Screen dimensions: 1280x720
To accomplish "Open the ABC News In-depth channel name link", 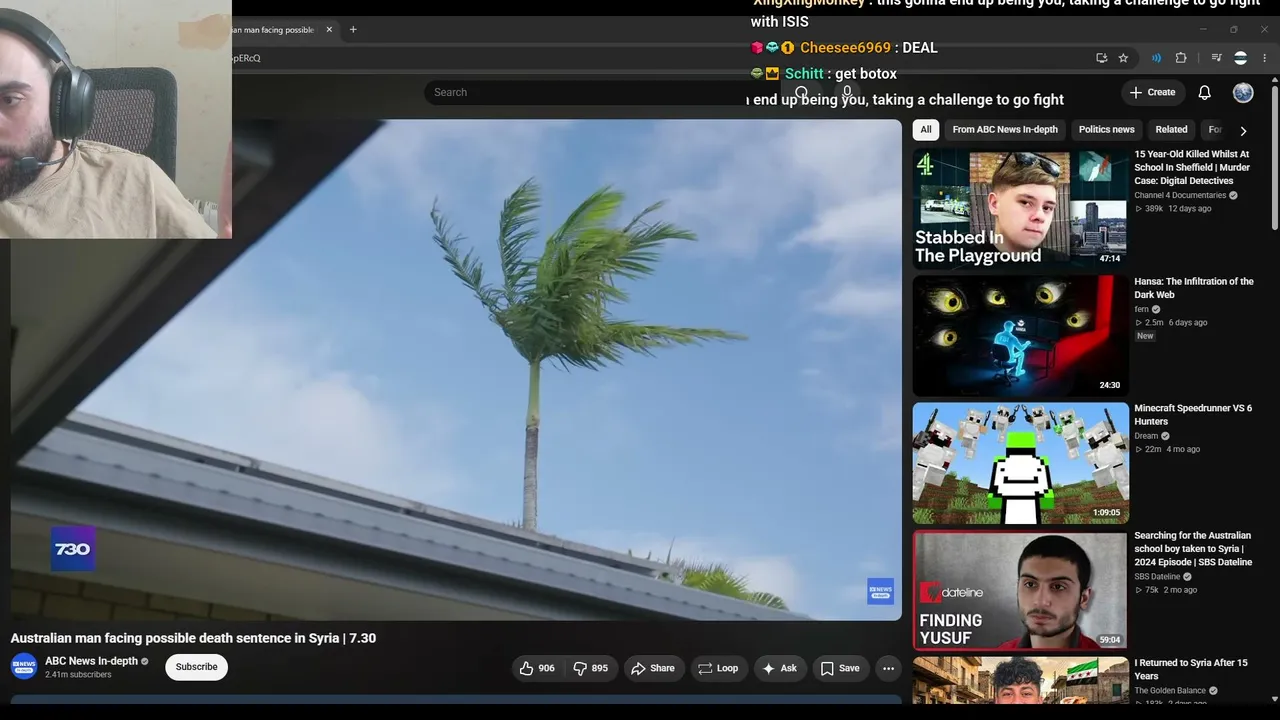I will [91, 661].
